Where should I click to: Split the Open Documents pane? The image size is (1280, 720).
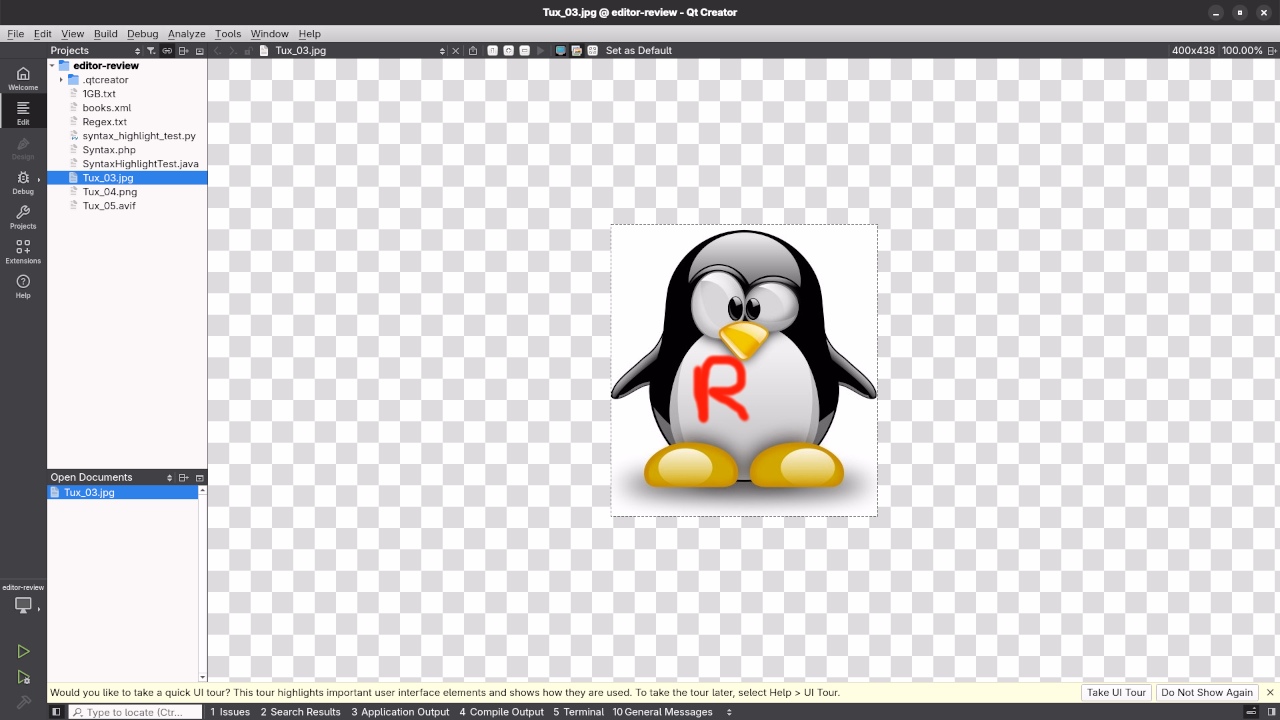(183, 478)
